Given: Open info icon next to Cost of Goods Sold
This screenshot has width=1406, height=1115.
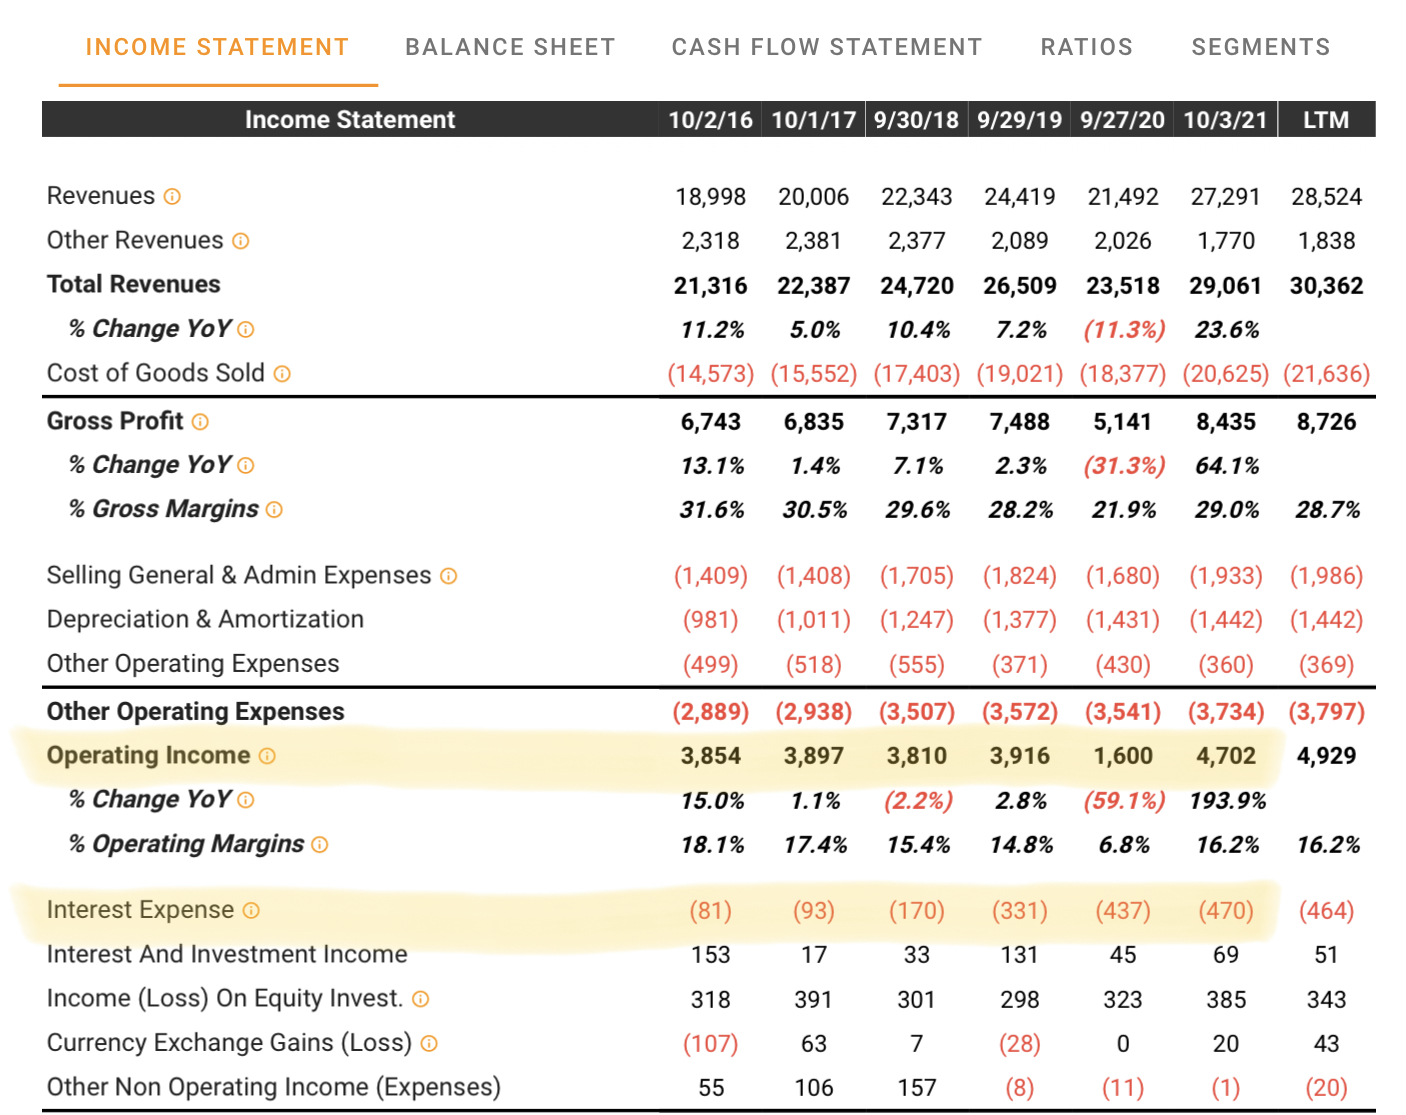Looking at the screenshot, I should pos(282,373).
